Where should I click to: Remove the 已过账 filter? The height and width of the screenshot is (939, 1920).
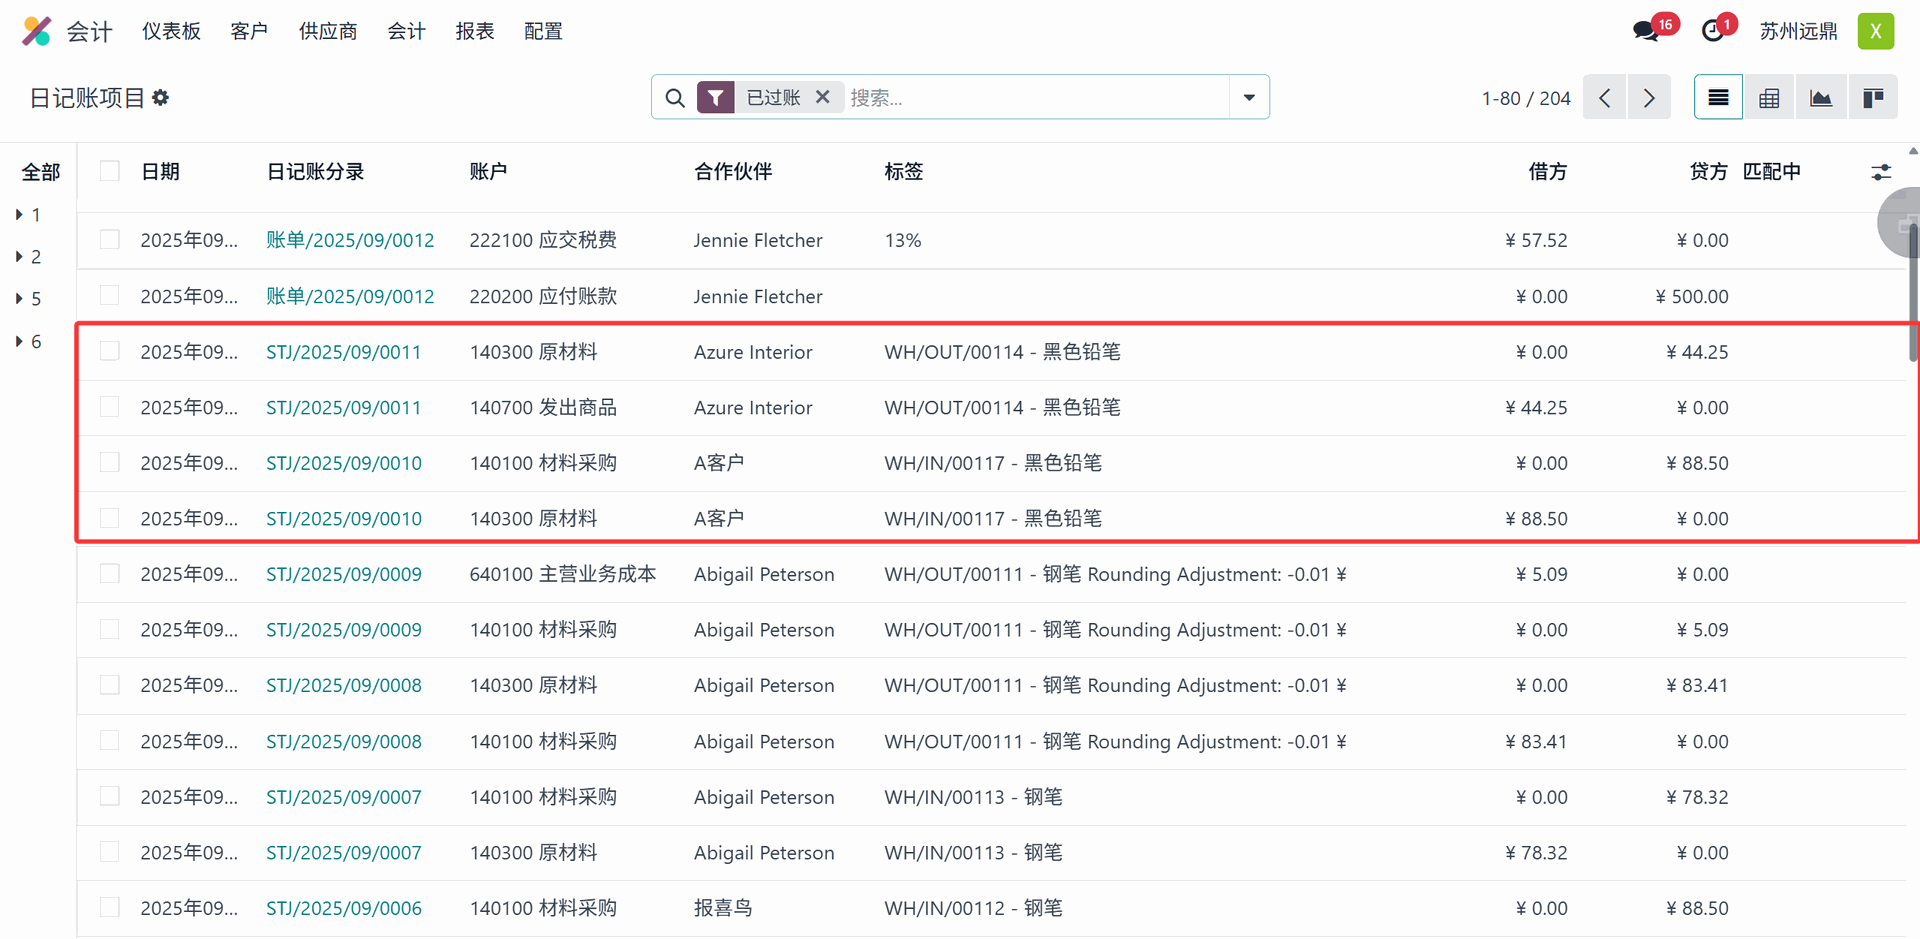click(822, 97)
